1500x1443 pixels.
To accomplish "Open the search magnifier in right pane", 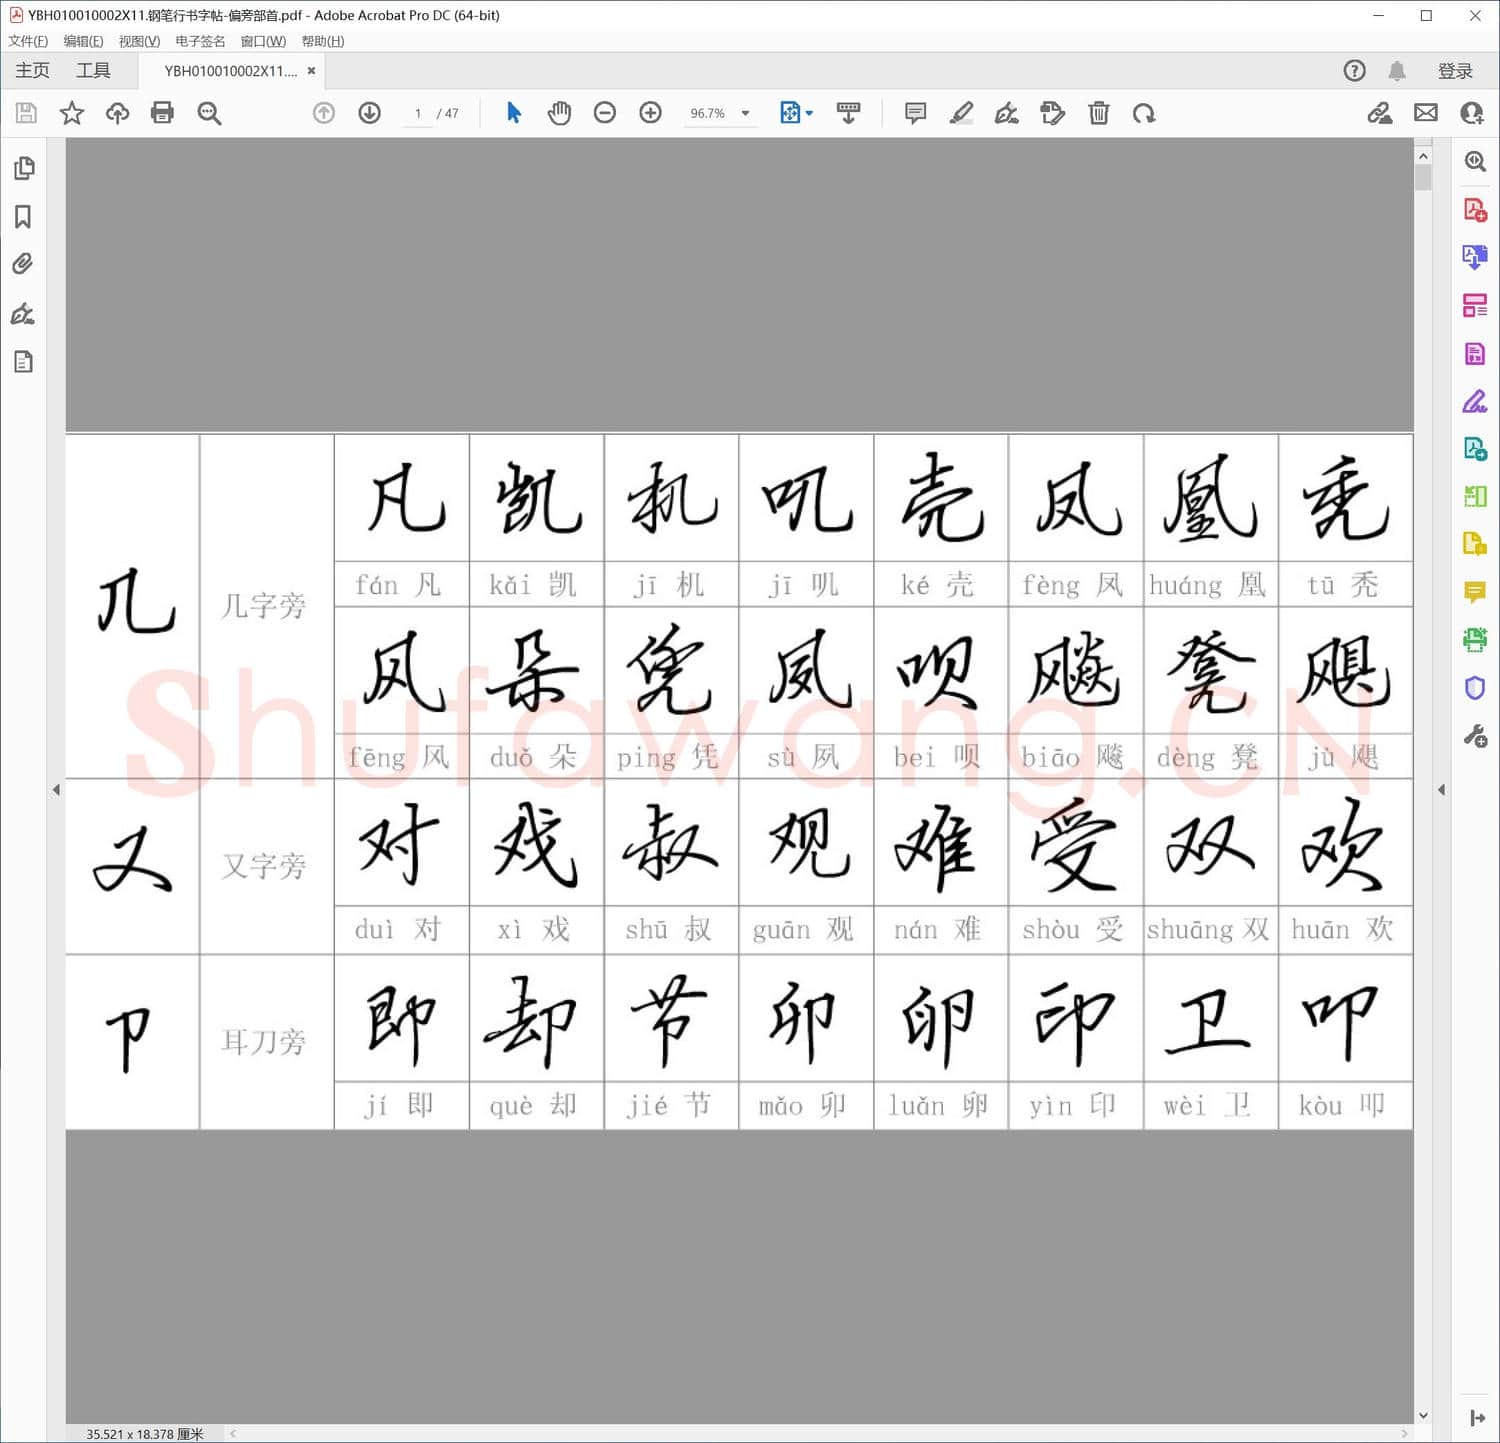I will point(1475,161).
